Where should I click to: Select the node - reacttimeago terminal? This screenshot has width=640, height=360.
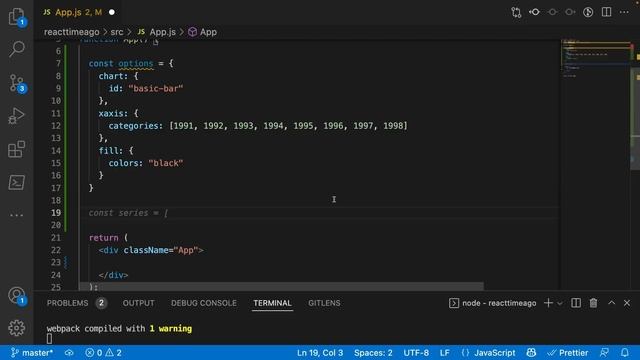coord(493,303)
